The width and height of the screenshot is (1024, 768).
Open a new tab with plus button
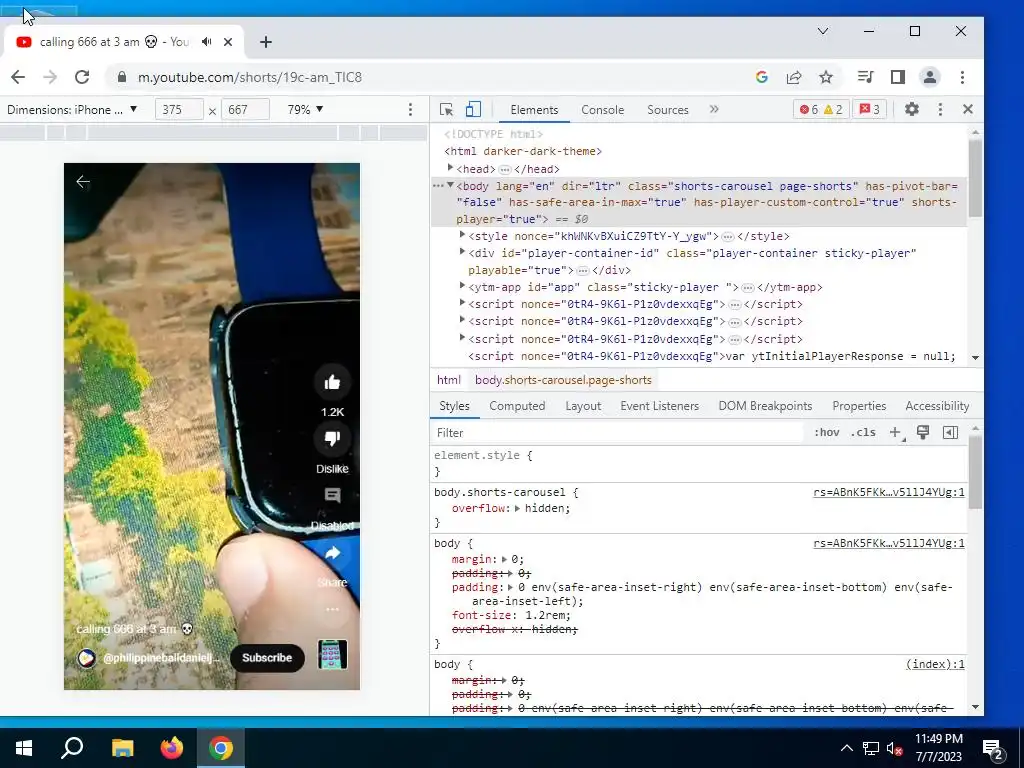tap(265, 42)
